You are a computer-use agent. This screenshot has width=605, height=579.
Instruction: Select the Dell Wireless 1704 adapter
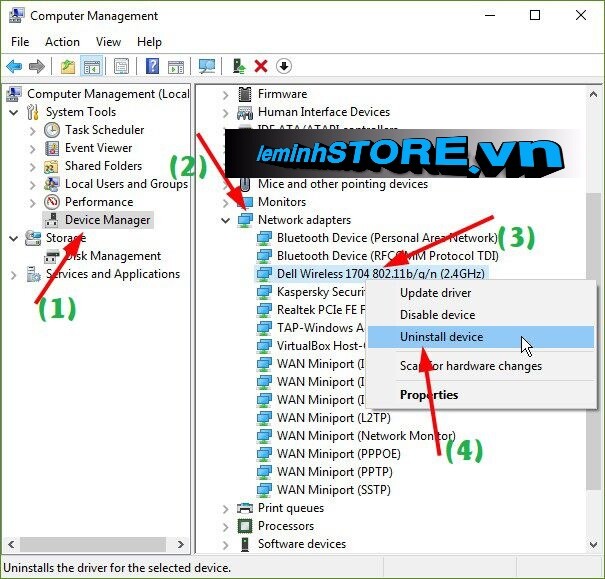[380, 274]
